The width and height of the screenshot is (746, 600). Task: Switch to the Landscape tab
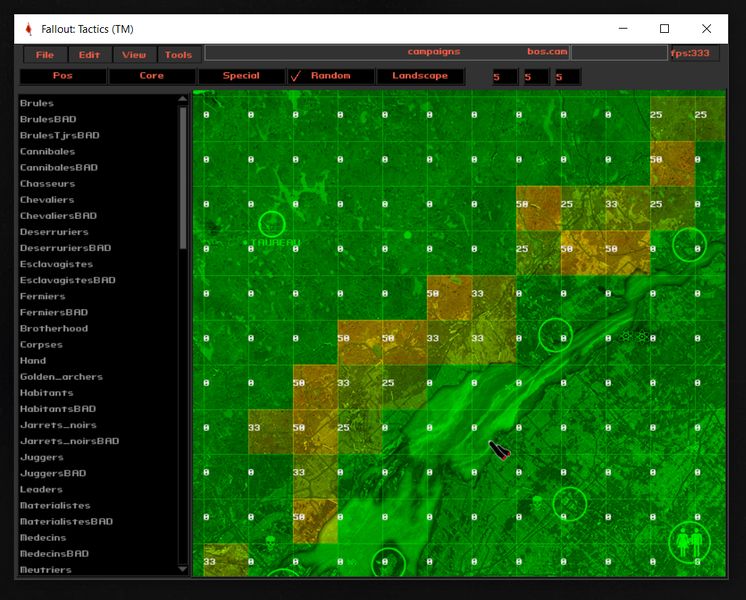420,76
